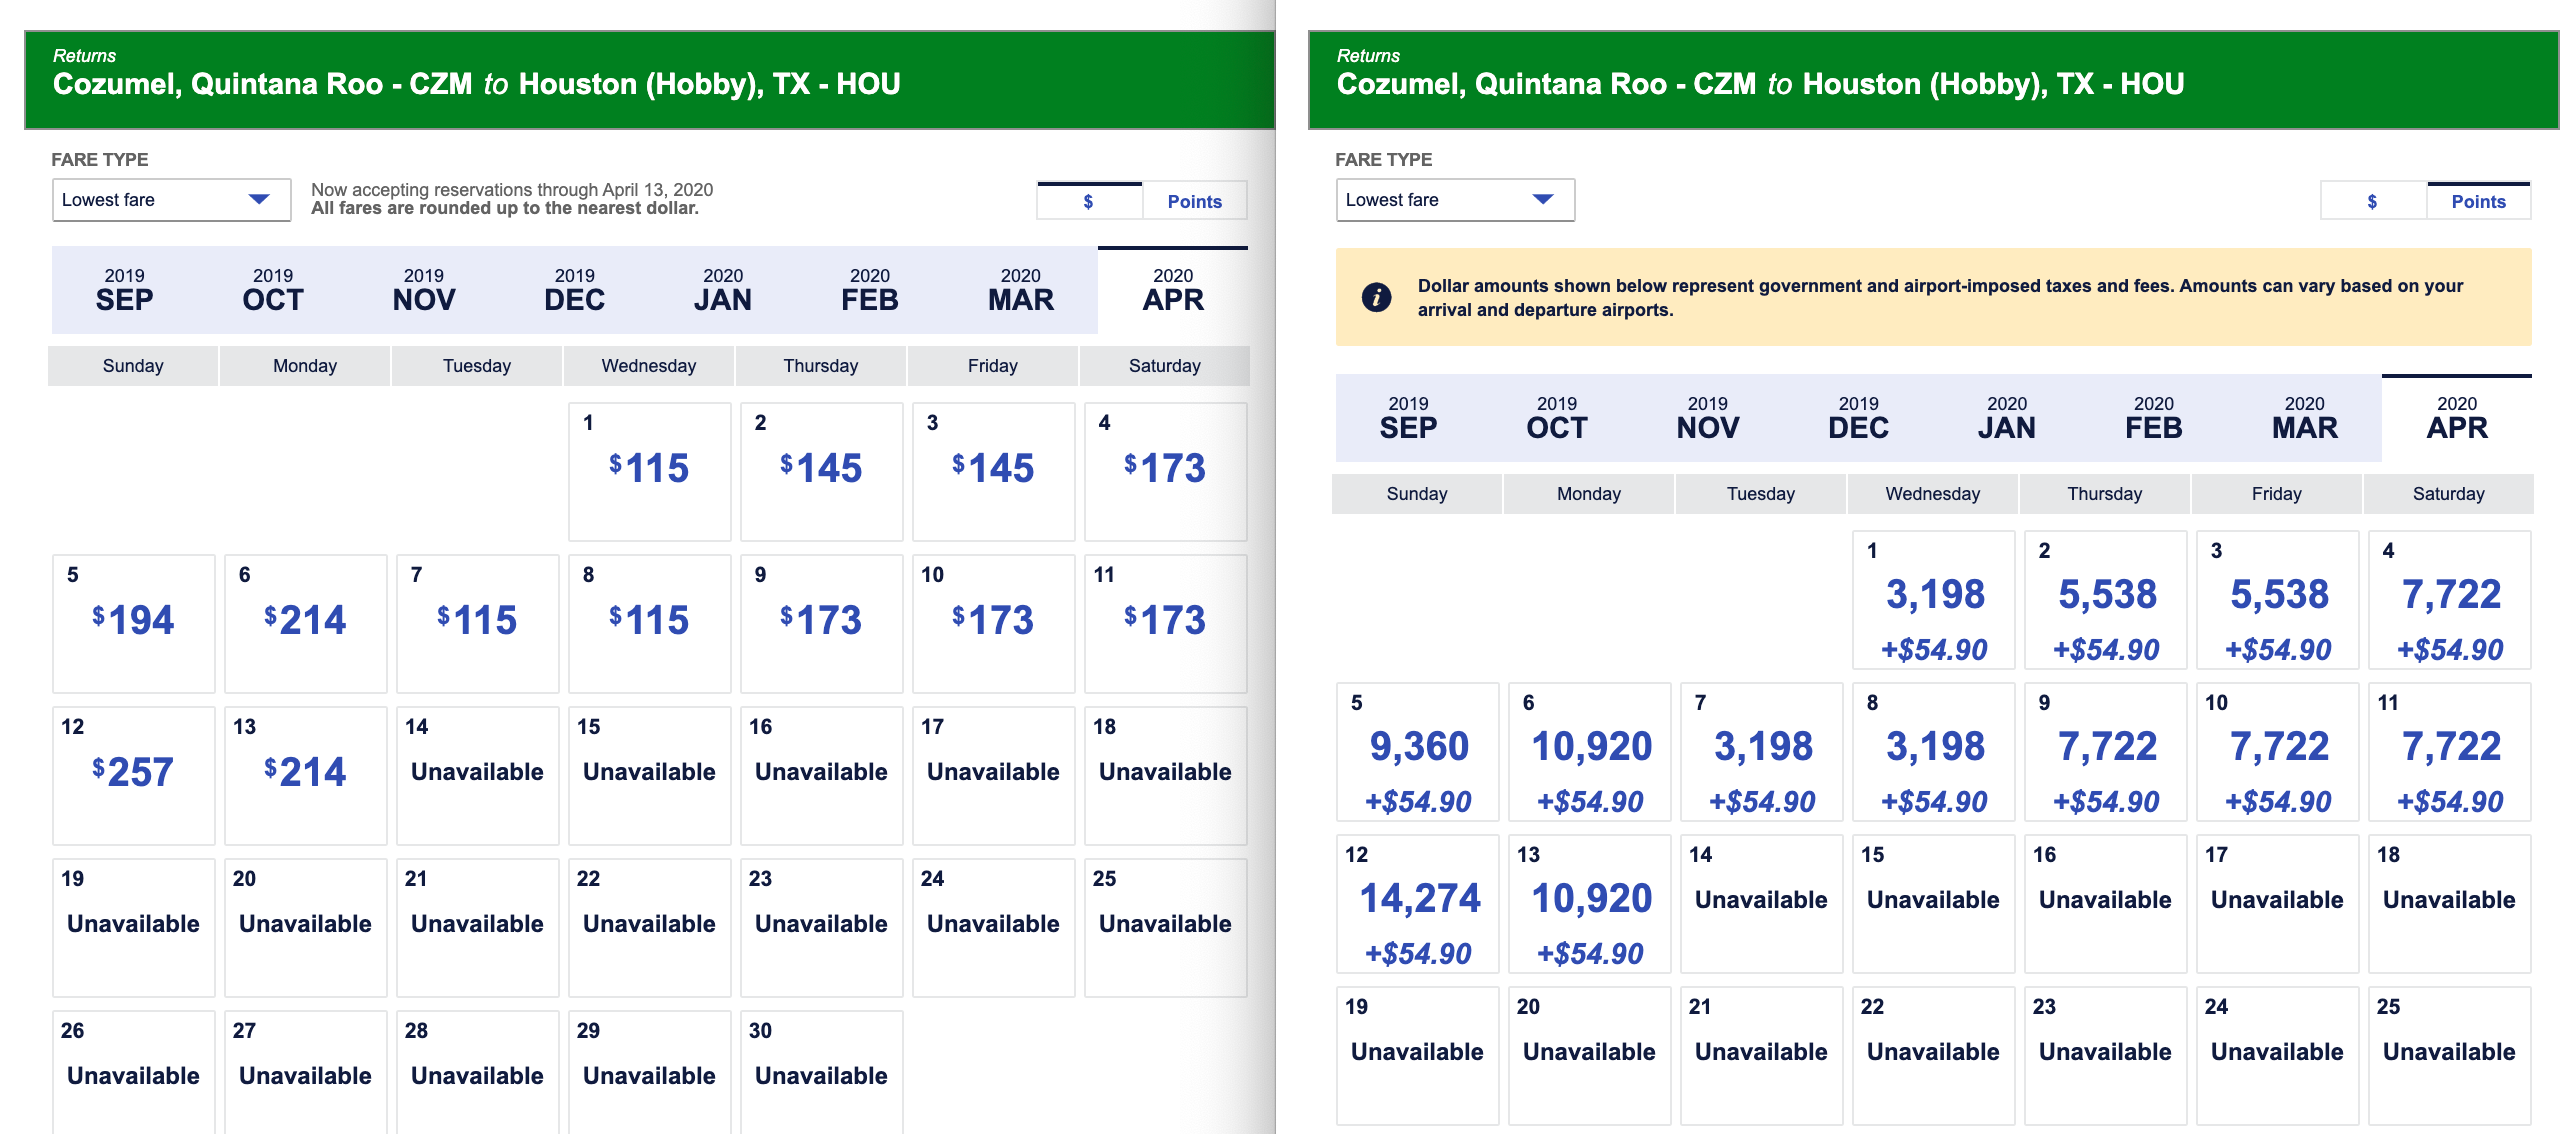Image resolution: width=2576 pixels, height=1134 pixels.
Task: Pick the $257 fare on April 12
Action: (x=133, y=774)
